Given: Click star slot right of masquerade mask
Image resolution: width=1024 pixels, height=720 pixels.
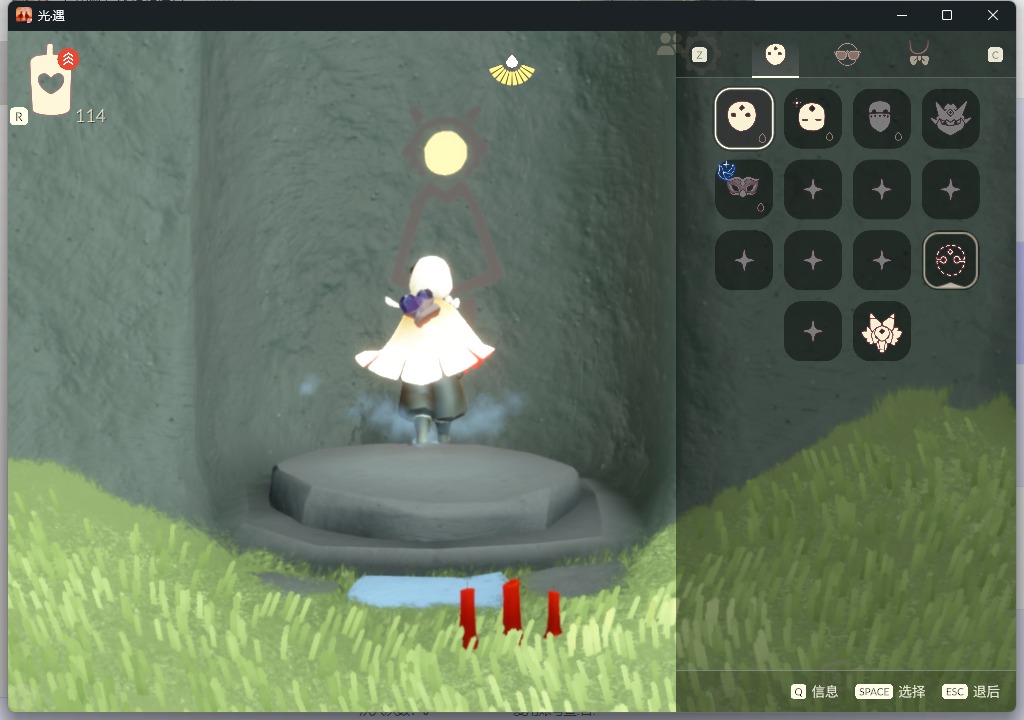Looking at the screenshot, I should 813,189.
